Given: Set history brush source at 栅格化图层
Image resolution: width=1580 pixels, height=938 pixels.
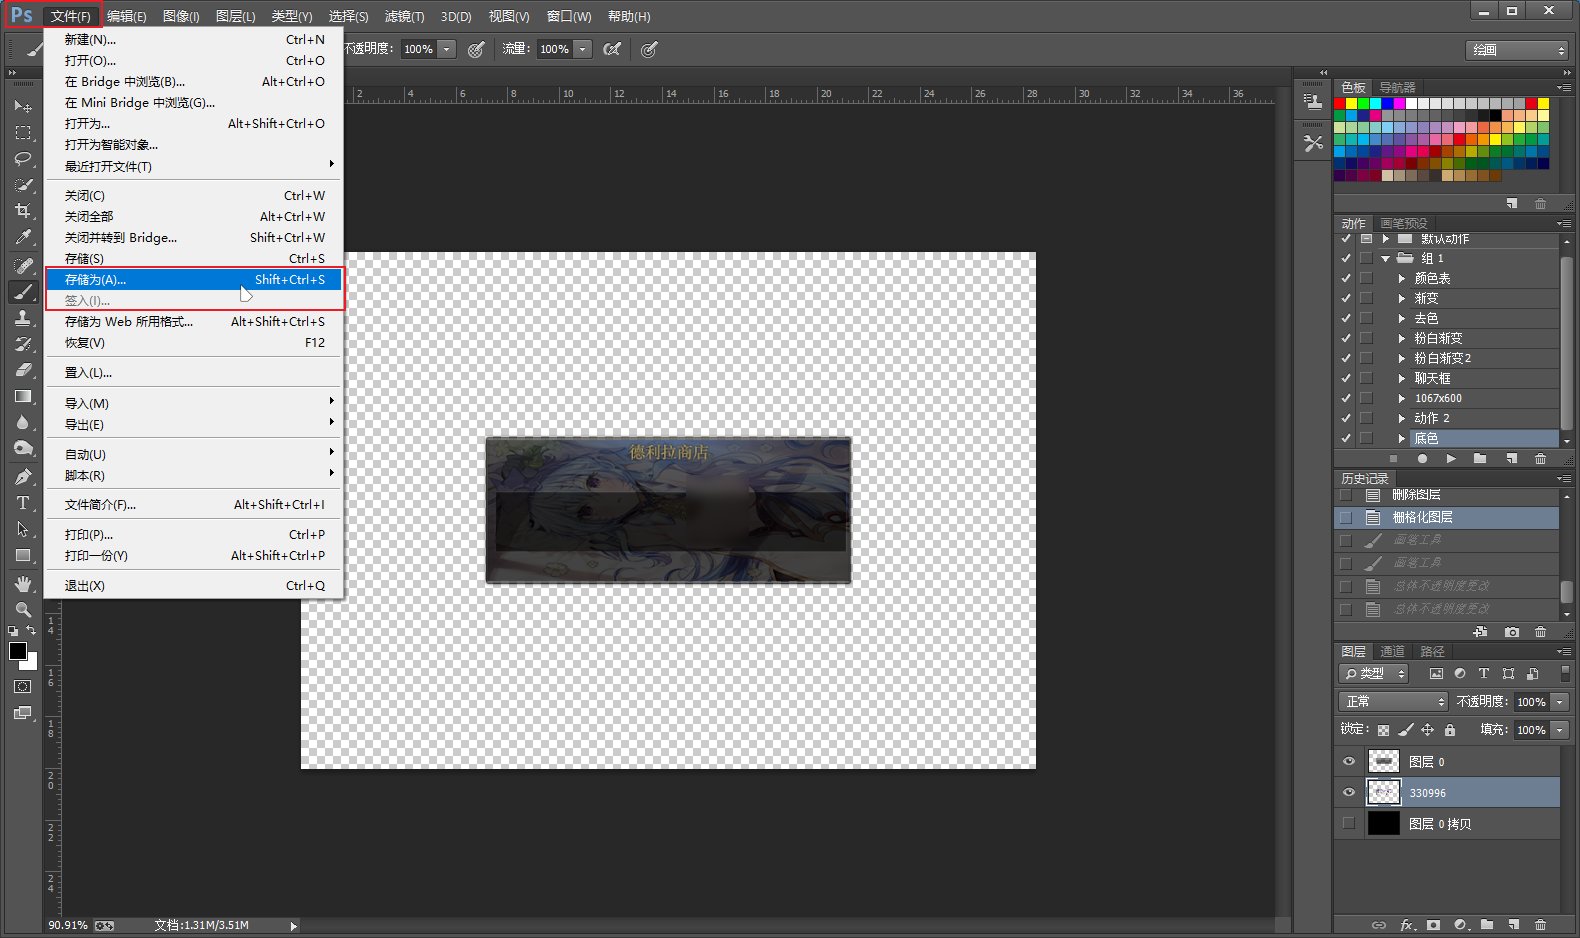Looking at the screenshot, I should [1346, 518].
